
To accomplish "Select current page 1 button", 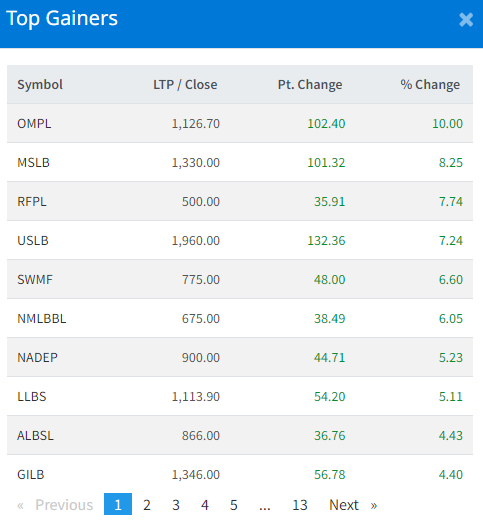I will (x=118, y=504).
